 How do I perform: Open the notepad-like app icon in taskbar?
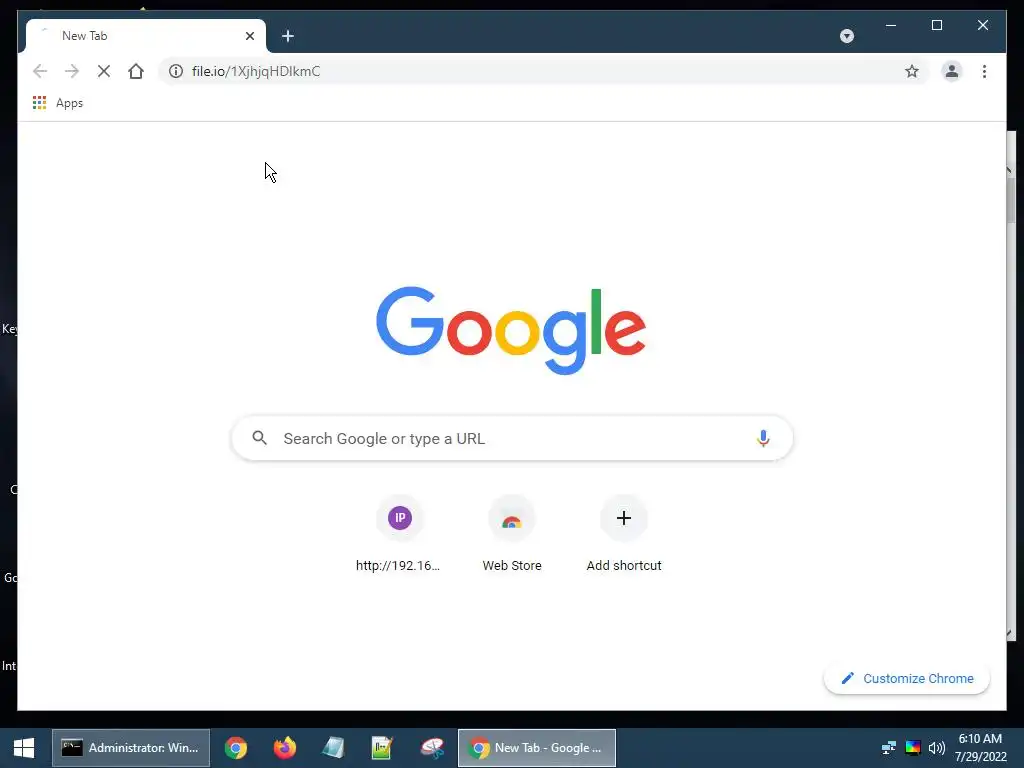pyautogui.click(x=334, y=748)
